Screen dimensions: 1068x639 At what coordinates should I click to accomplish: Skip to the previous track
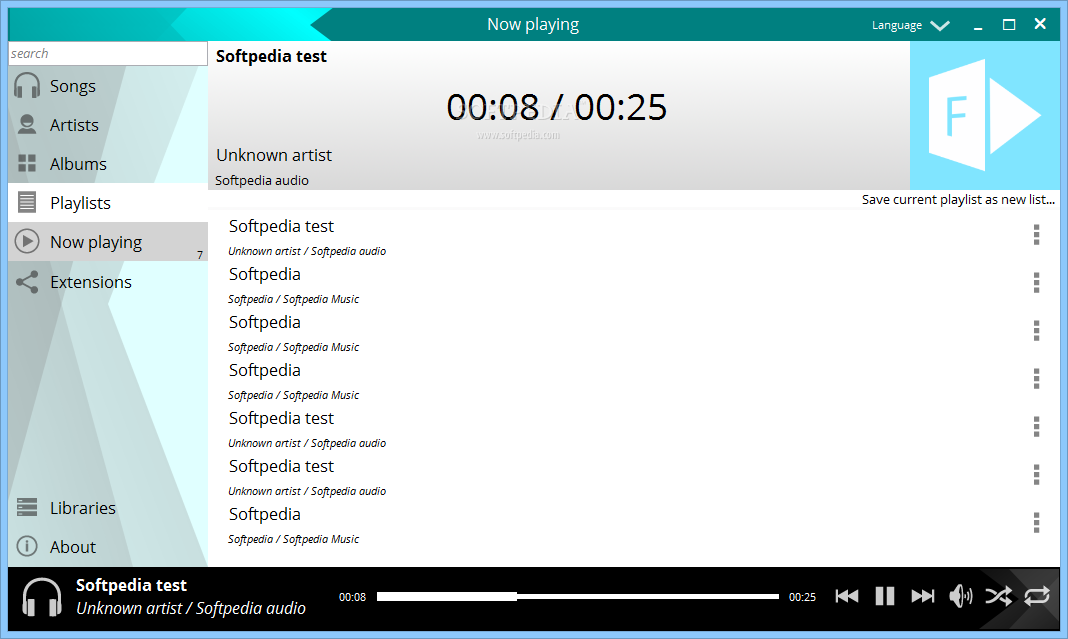[847, 597]
